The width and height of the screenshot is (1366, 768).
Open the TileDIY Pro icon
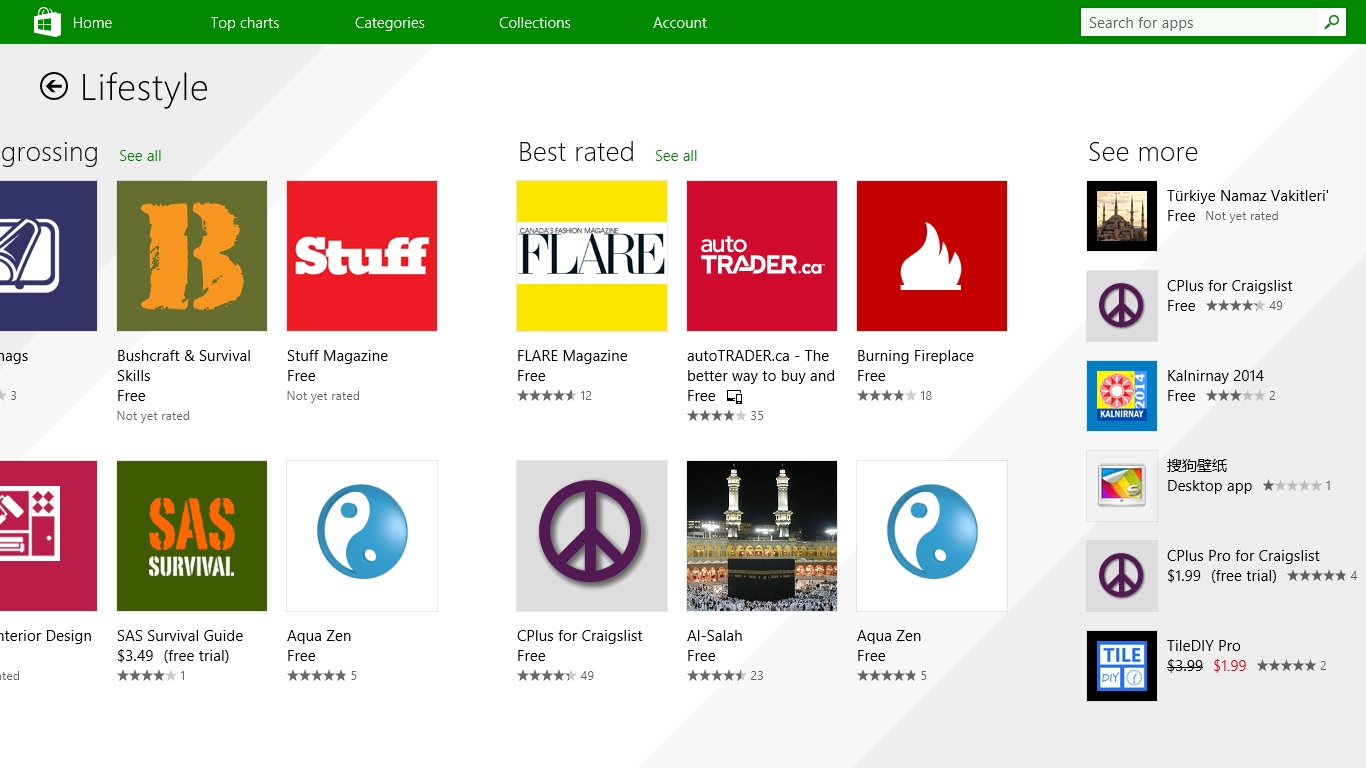[x=1122, y=666]
